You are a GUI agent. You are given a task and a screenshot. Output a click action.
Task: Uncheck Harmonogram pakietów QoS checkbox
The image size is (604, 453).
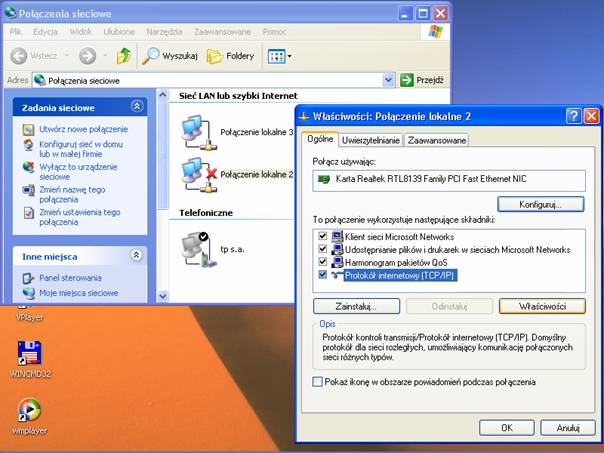coord(322,262)
